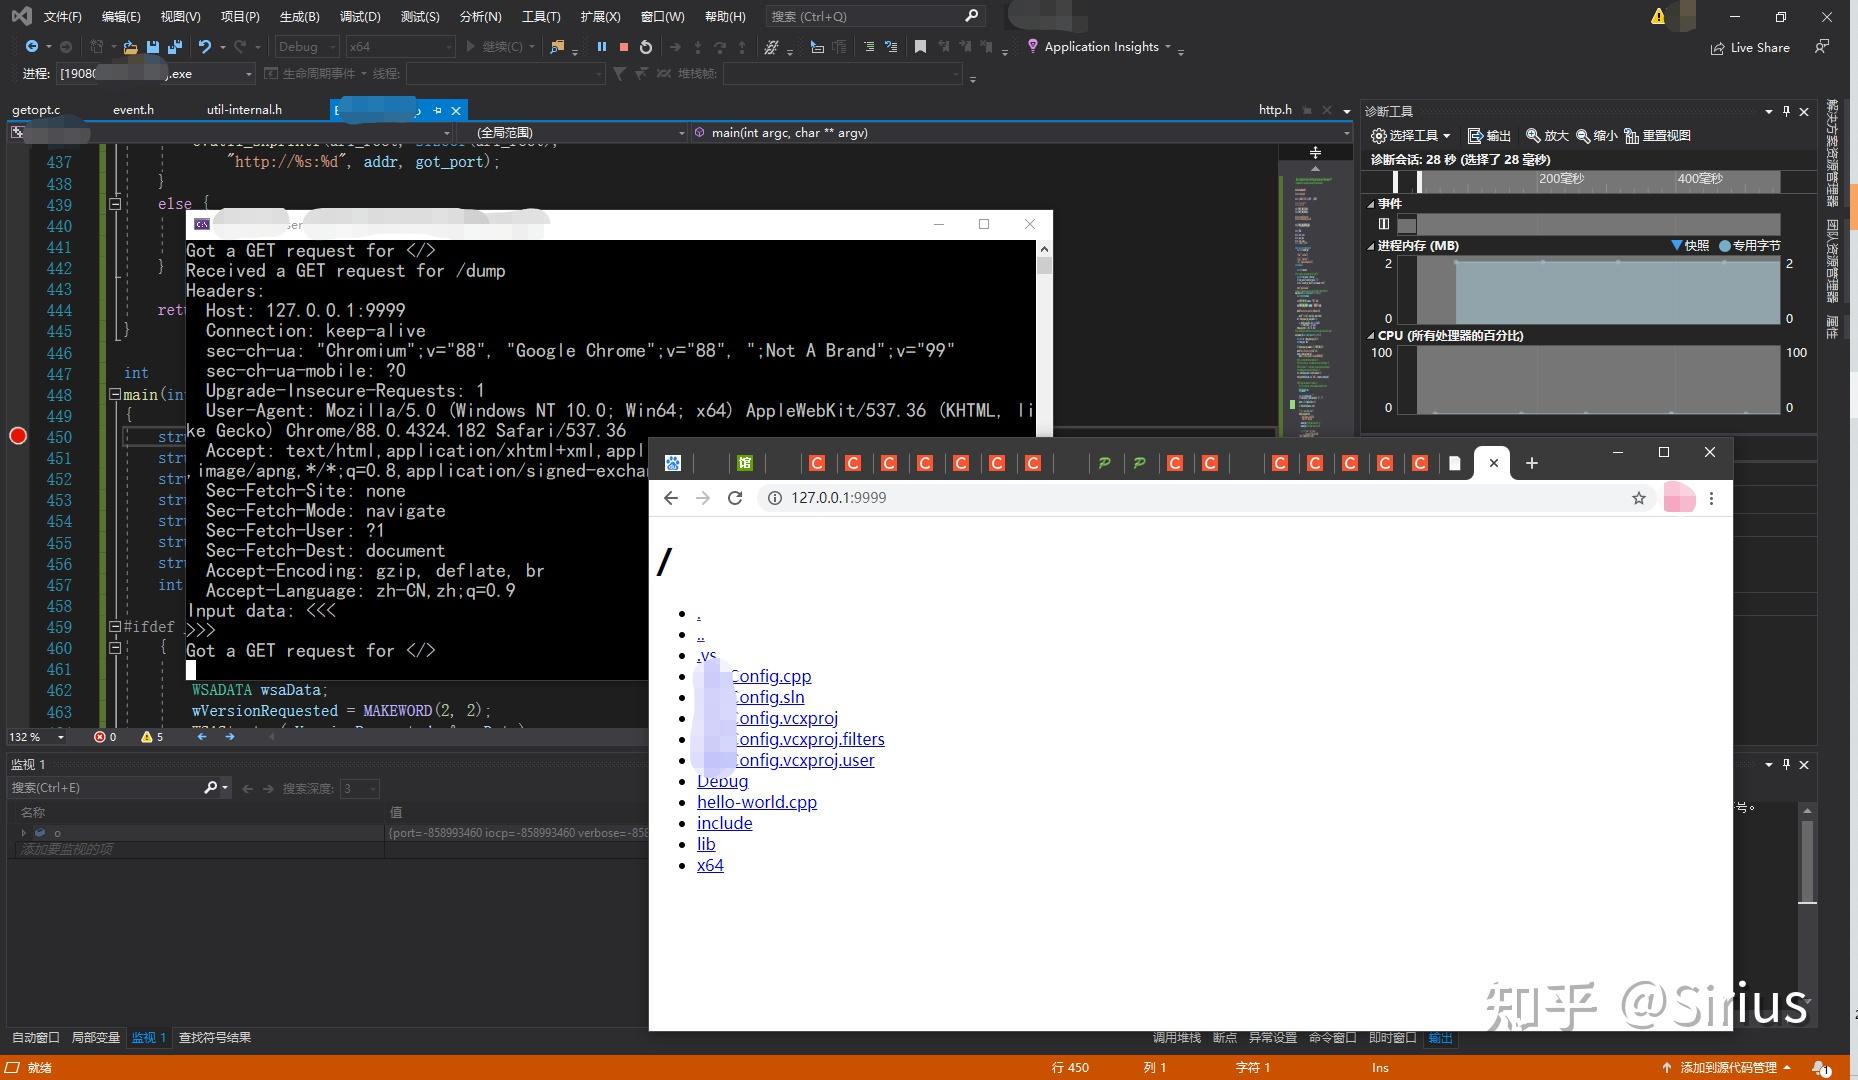Undo the last edit with the toolbar arrow
This screenshot has height=1080, width=1858.
pyautogui.click(x=205, y=47)
